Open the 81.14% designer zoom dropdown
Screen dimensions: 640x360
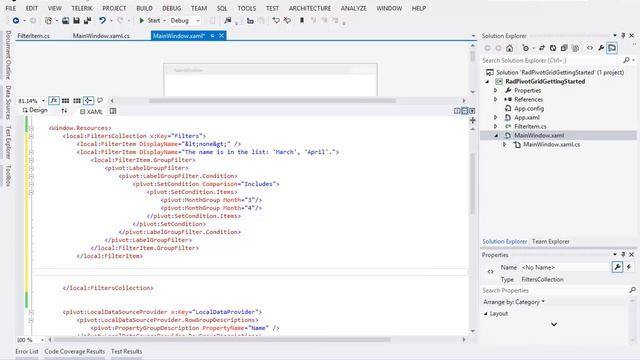[43, 101]
